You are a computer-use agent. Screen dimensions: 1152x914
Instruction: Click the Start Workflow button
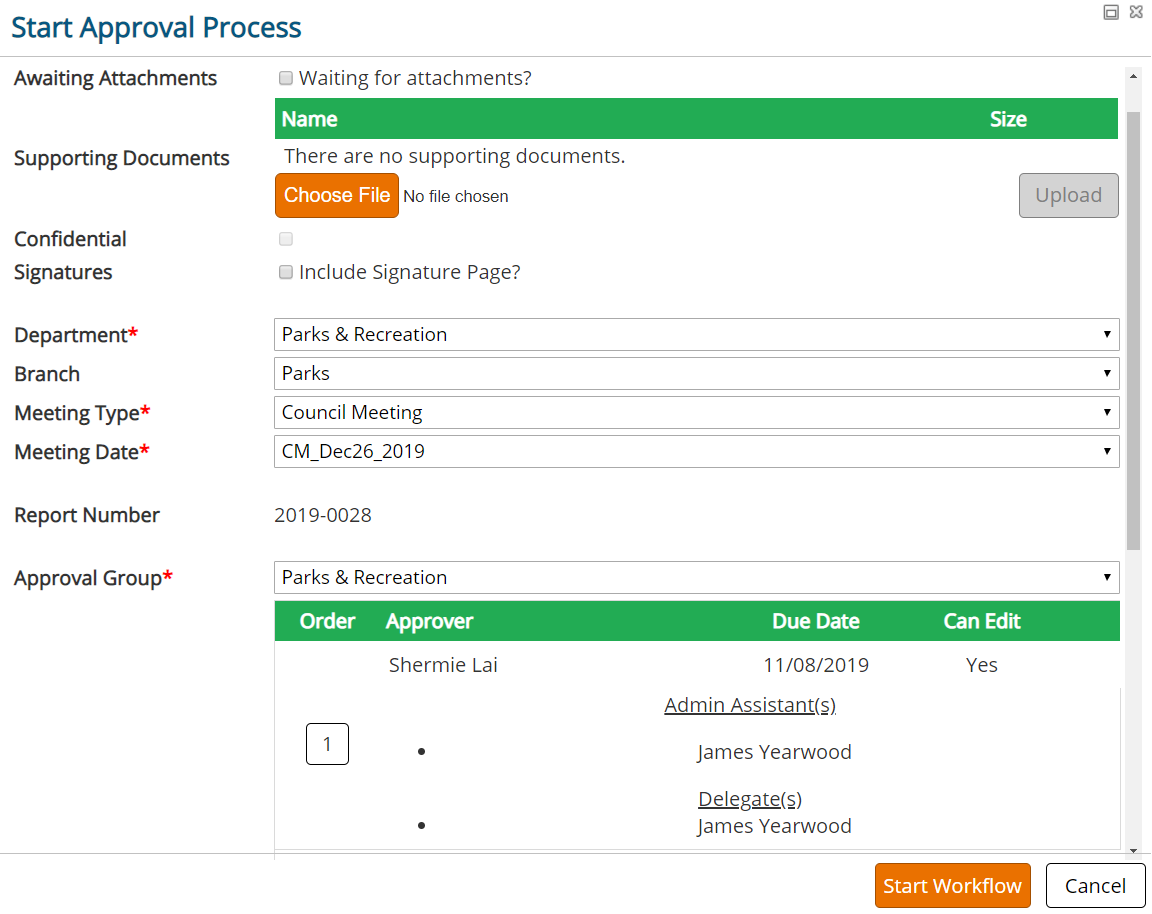952,885
